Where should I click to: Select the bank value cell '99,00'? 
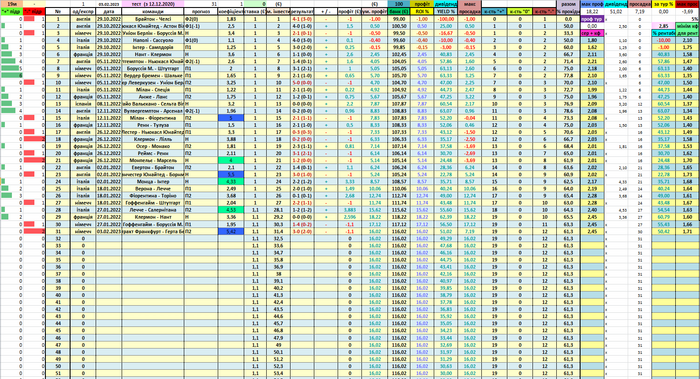[399, 19]
